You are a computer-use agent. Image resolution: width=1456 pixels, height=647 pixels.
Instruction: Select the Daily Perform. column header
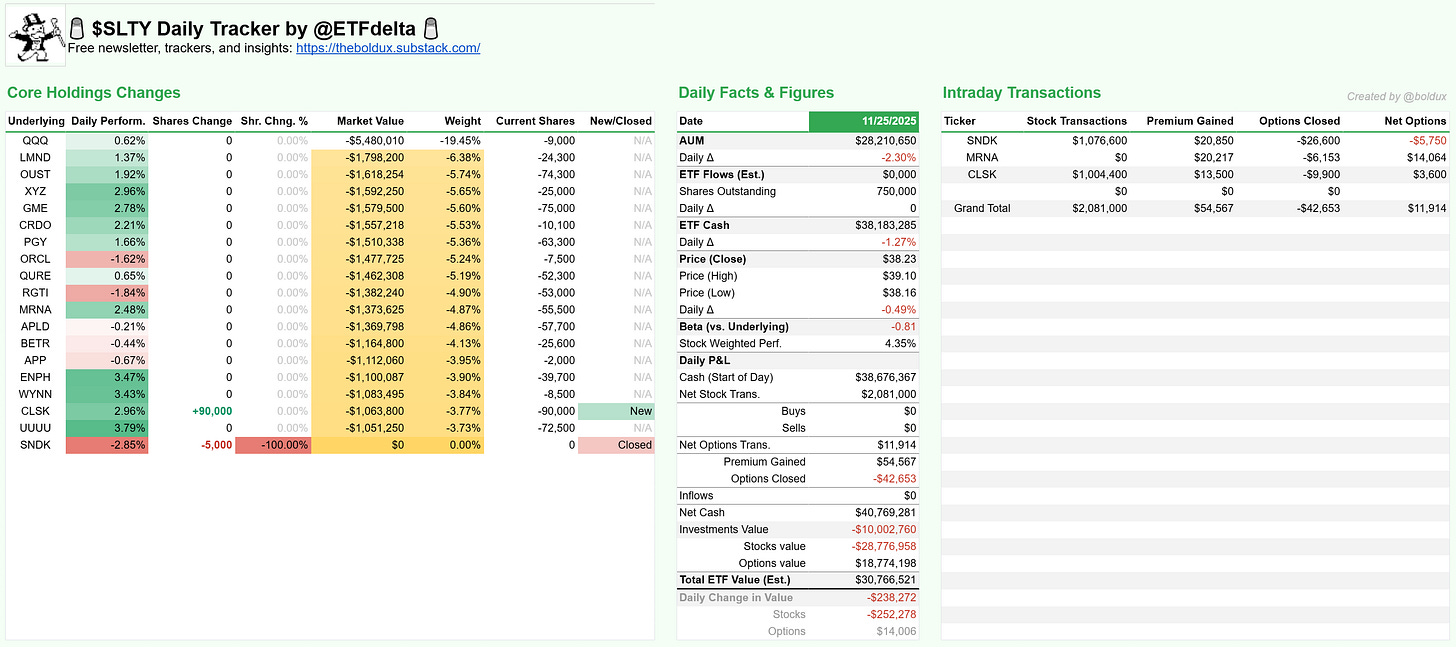point(108,121)
